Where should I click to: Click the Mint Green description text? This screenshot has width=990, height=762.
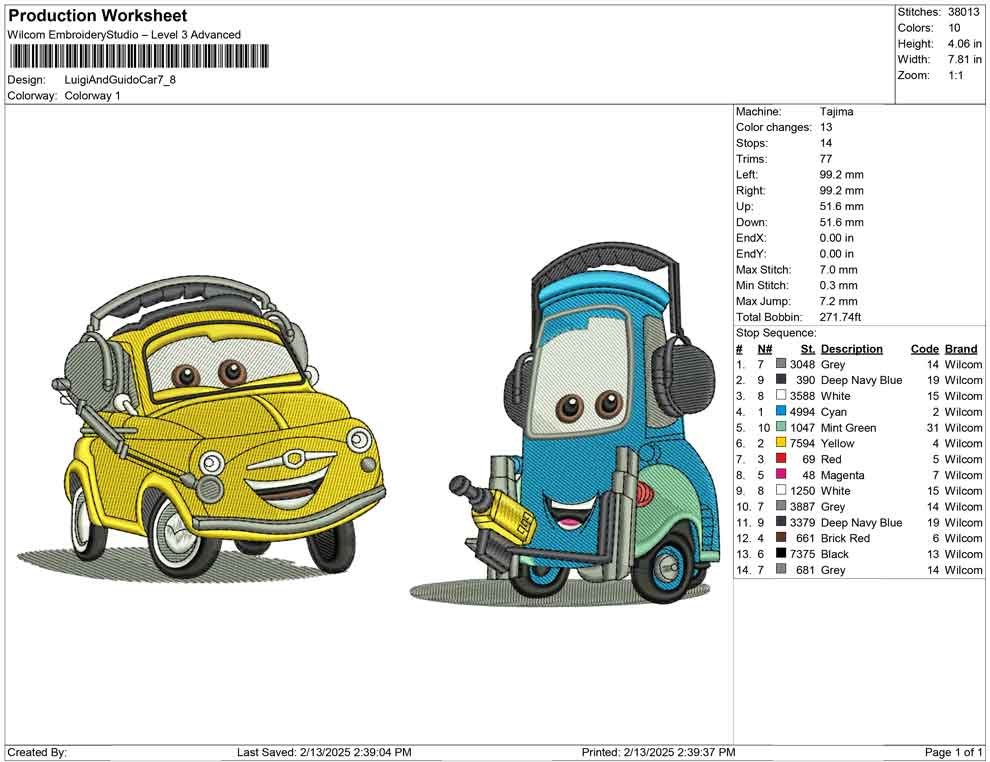point(849,427)
